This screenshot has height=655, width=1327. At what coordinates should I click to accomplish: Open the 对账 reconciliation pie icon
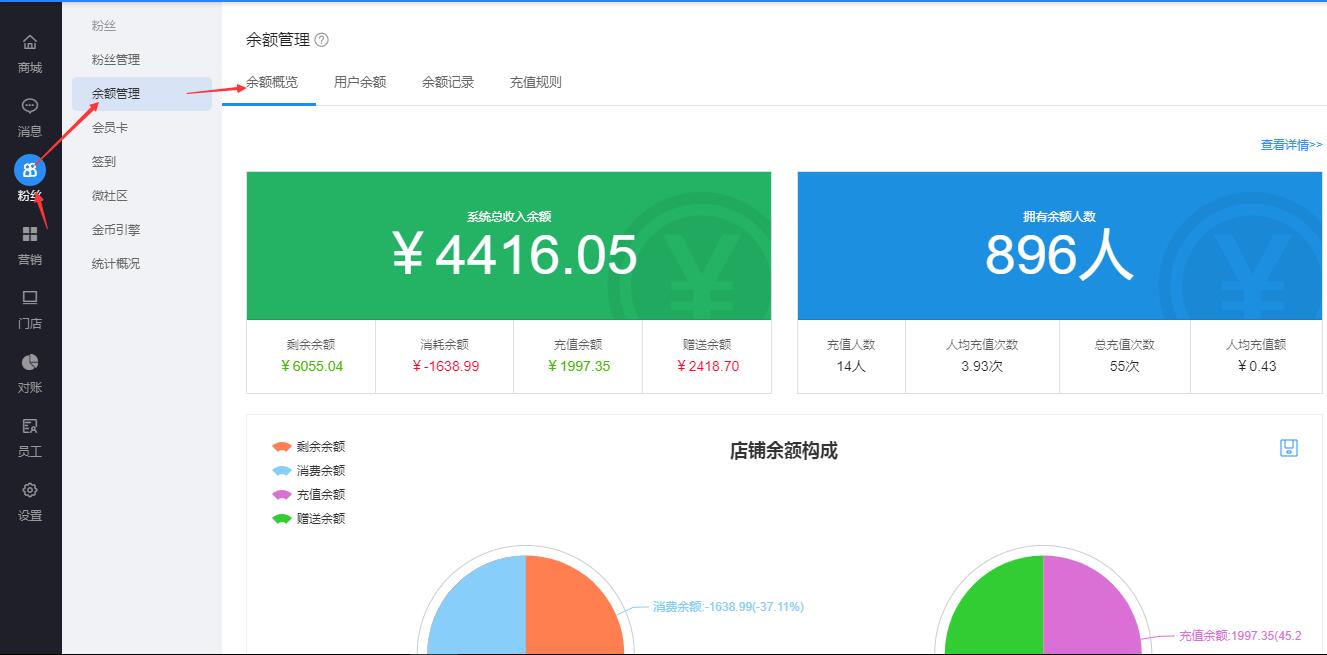30,362
